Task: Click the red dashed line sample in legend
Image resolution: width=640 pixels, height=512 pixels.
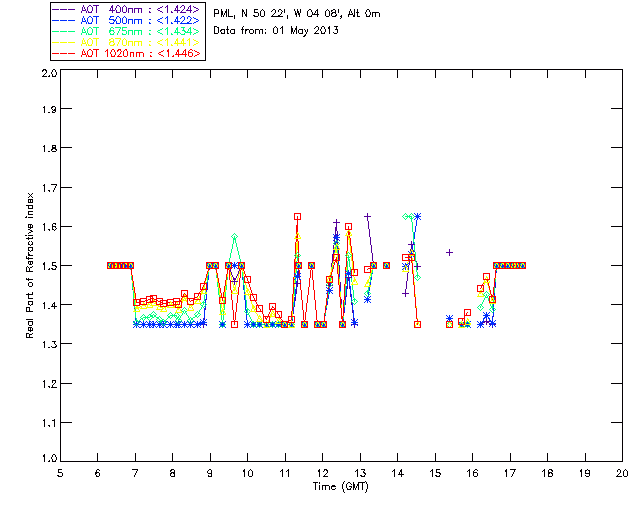Action: pyautogui.click(x=64, y=53)
